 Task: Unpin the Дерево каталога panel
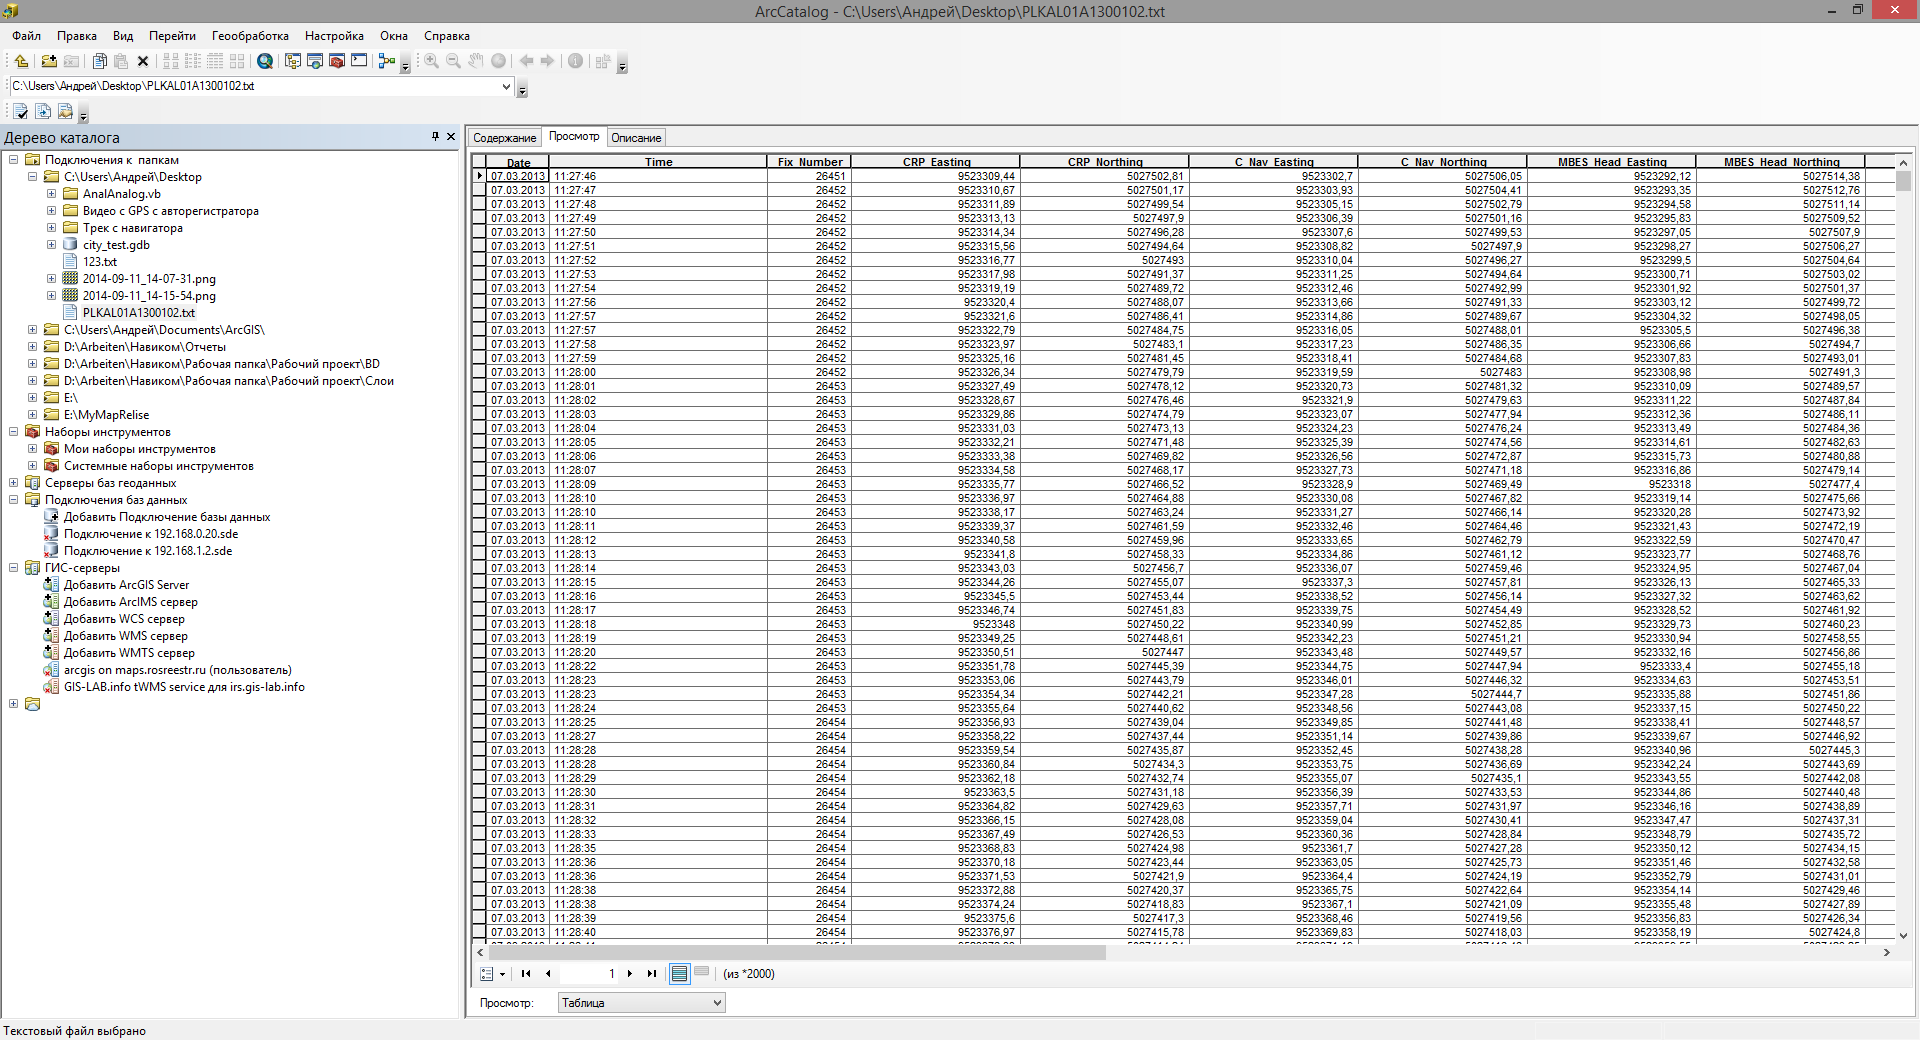[435, 136]
